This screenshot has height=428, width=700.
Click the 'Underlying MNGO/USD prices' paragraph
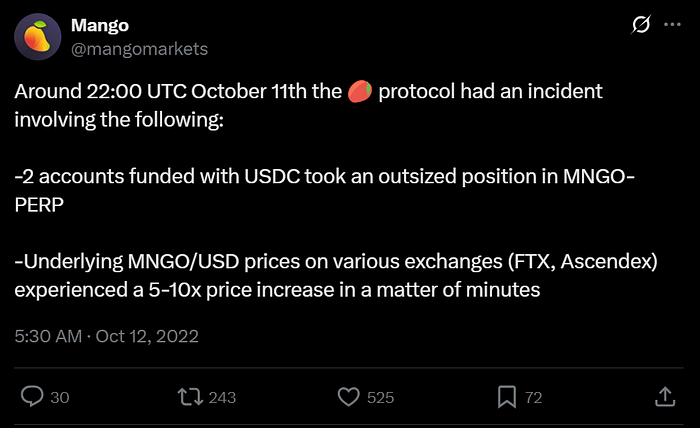coord(336,275)
